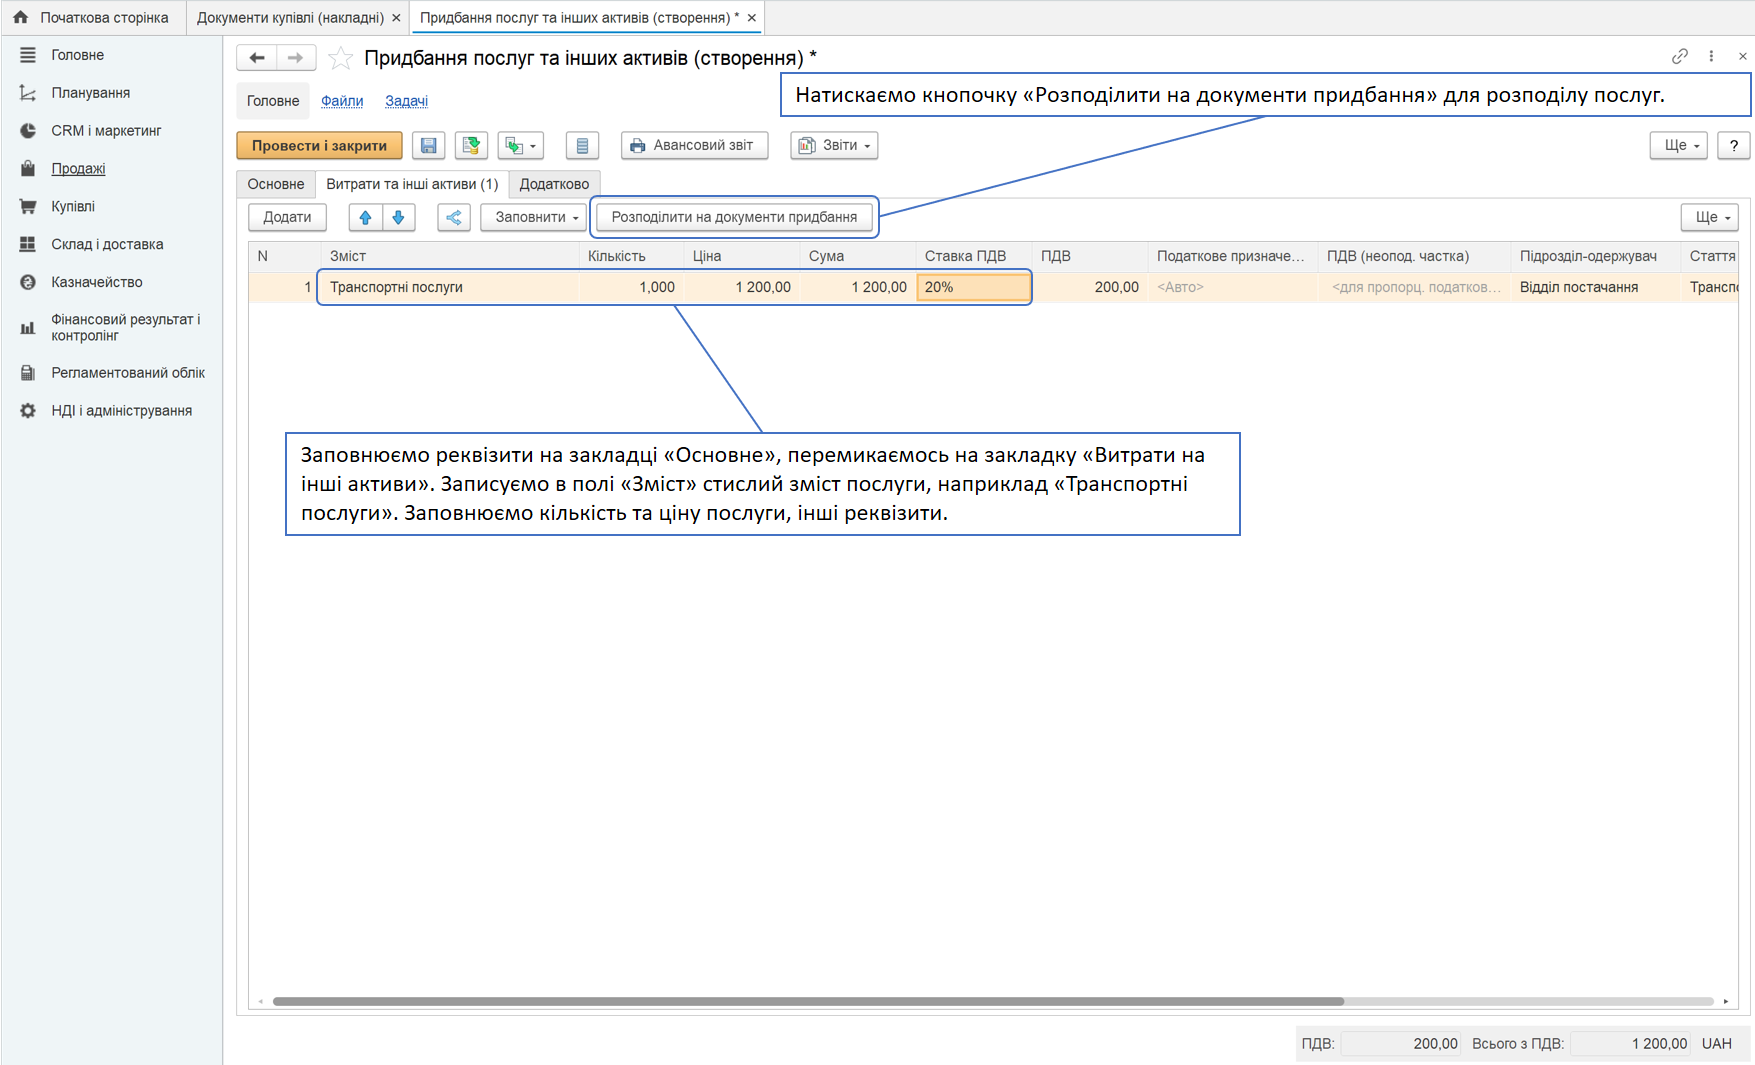The image size is (1755, 1065).
Task: Move row down with the down arrow
Action: click(x=398, y=217)
